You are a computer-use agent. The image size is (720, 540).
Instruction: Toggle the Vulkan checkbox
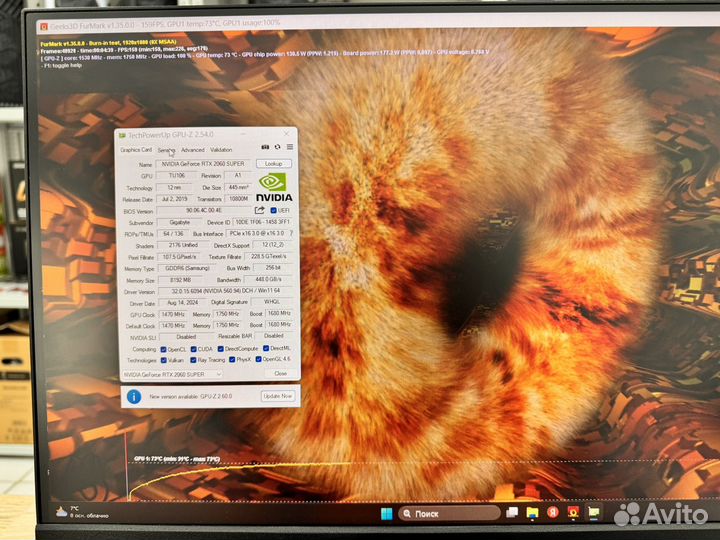(x=163, y=361)
